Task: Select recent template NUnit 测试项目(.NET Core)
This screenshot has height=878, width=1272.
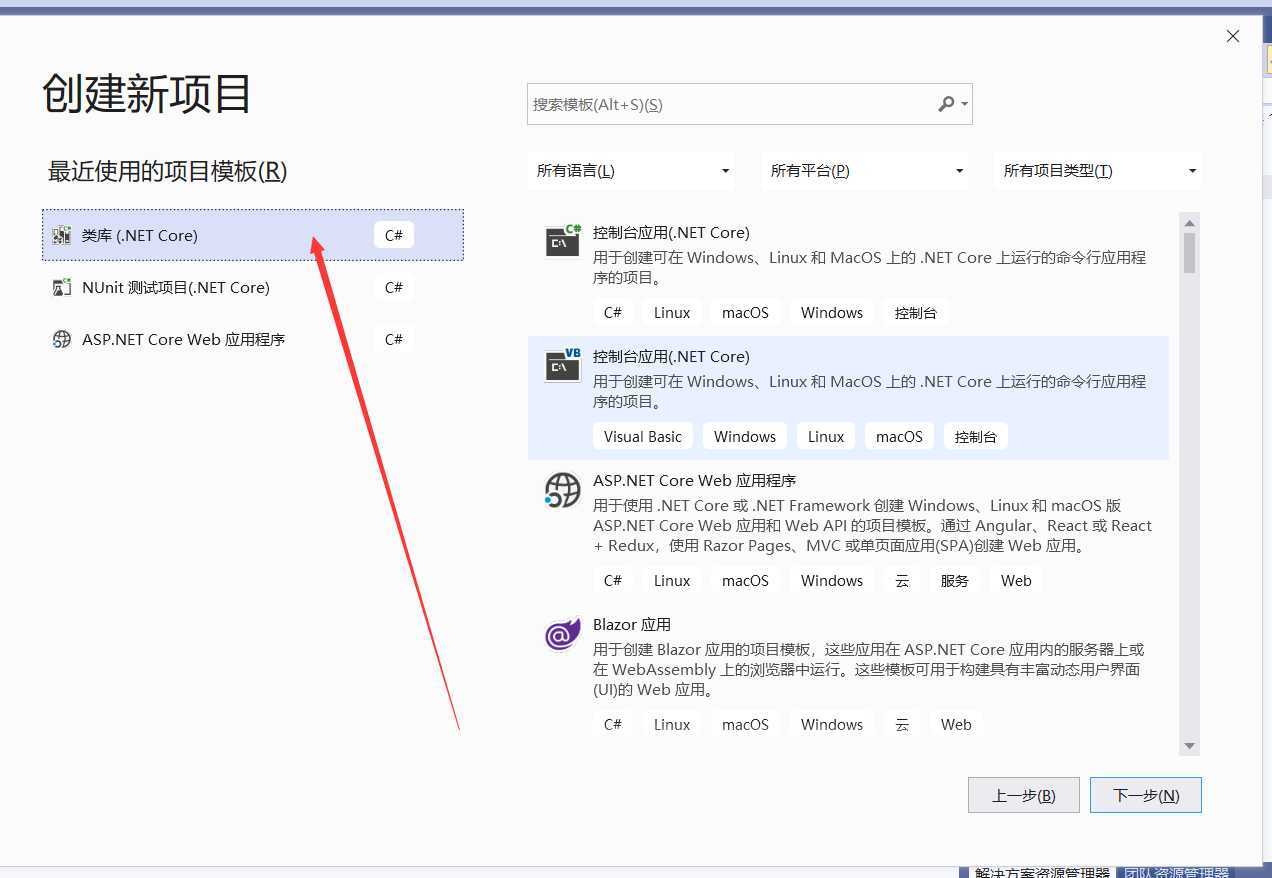Action: tap(253, 287)
